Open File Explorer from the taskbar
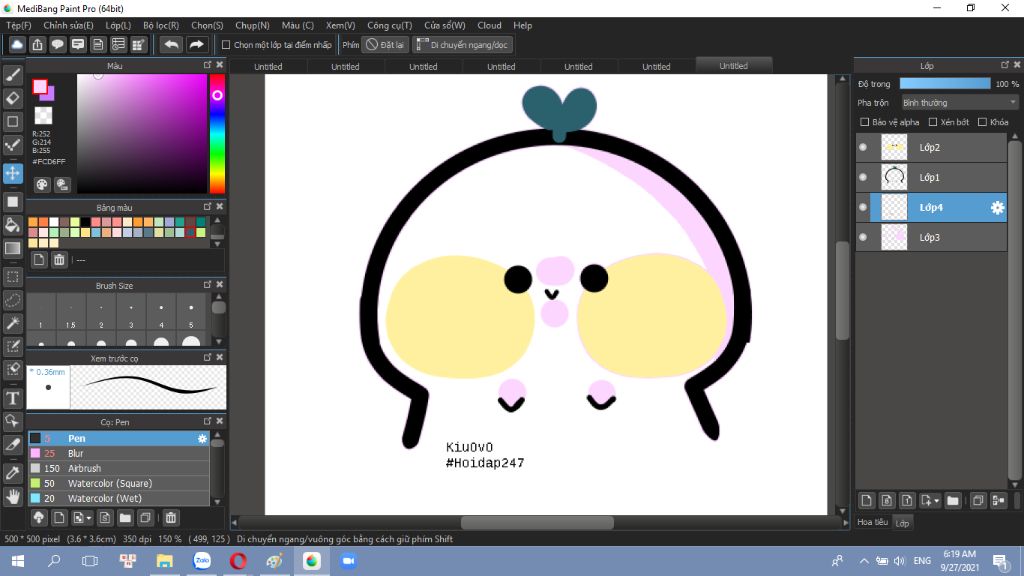The height and width of the screenshot is (576, 1024). 165,561
